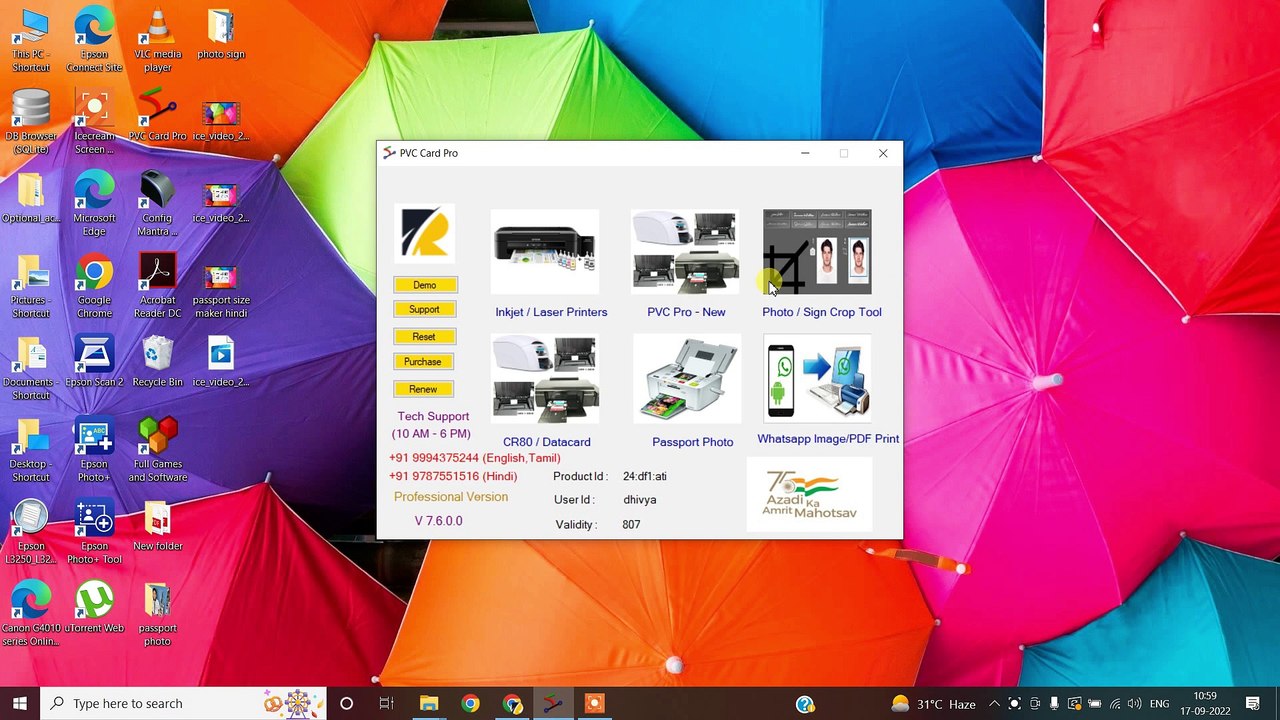Viewport: 1280px width, 720px height.
Task: Click the yellow Demo button
Action: pyautogui.click(x=425, y=285)
